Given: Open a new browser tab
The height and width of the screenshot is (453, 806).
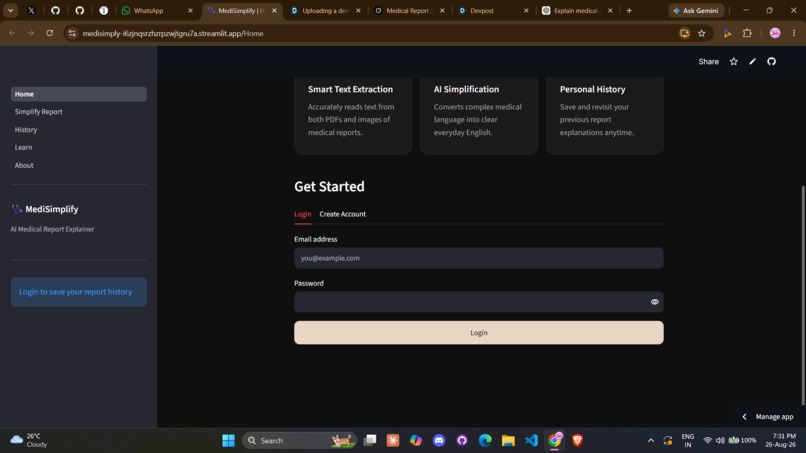Looking at the screenshot, I should [x=629, y=10].
